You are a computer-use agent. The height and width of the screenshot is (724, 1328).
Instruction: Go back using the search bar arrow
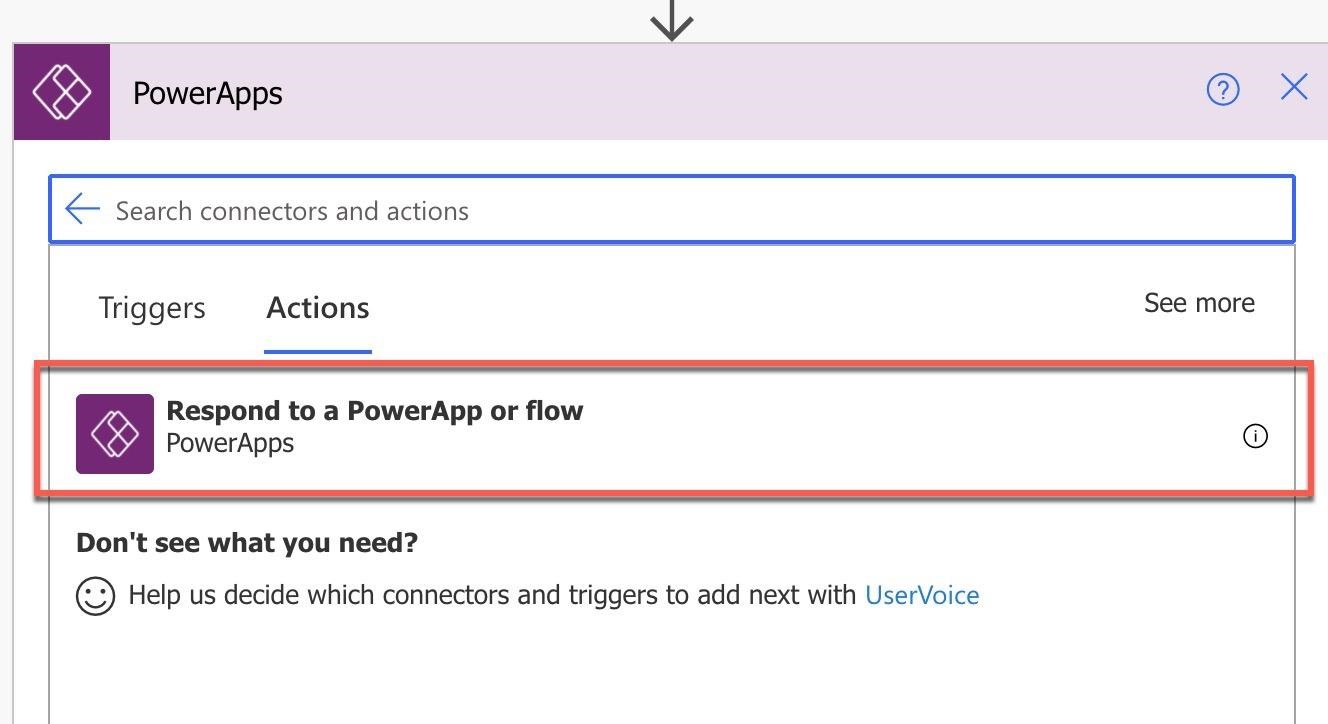[x=82, y=209]
